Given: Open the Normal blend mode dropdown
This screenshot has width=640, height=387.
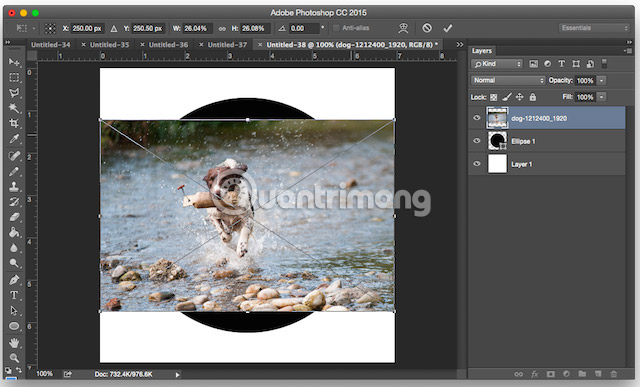Looking at the screenshot, I should point(508,80).
